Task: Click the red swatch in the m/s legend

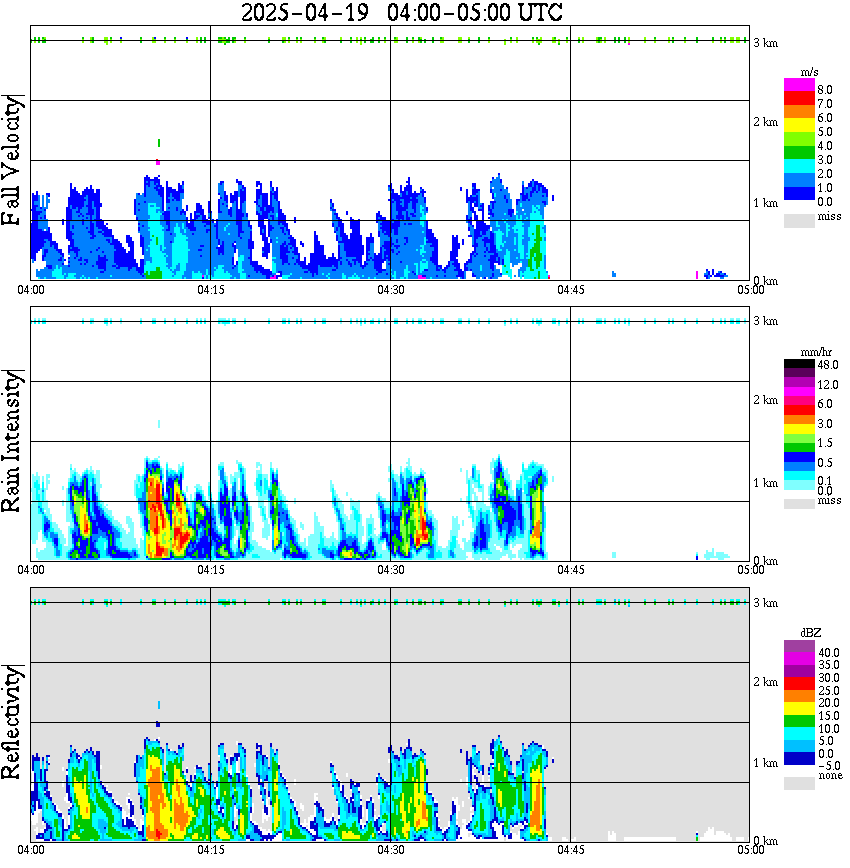Action: [799, 99]
